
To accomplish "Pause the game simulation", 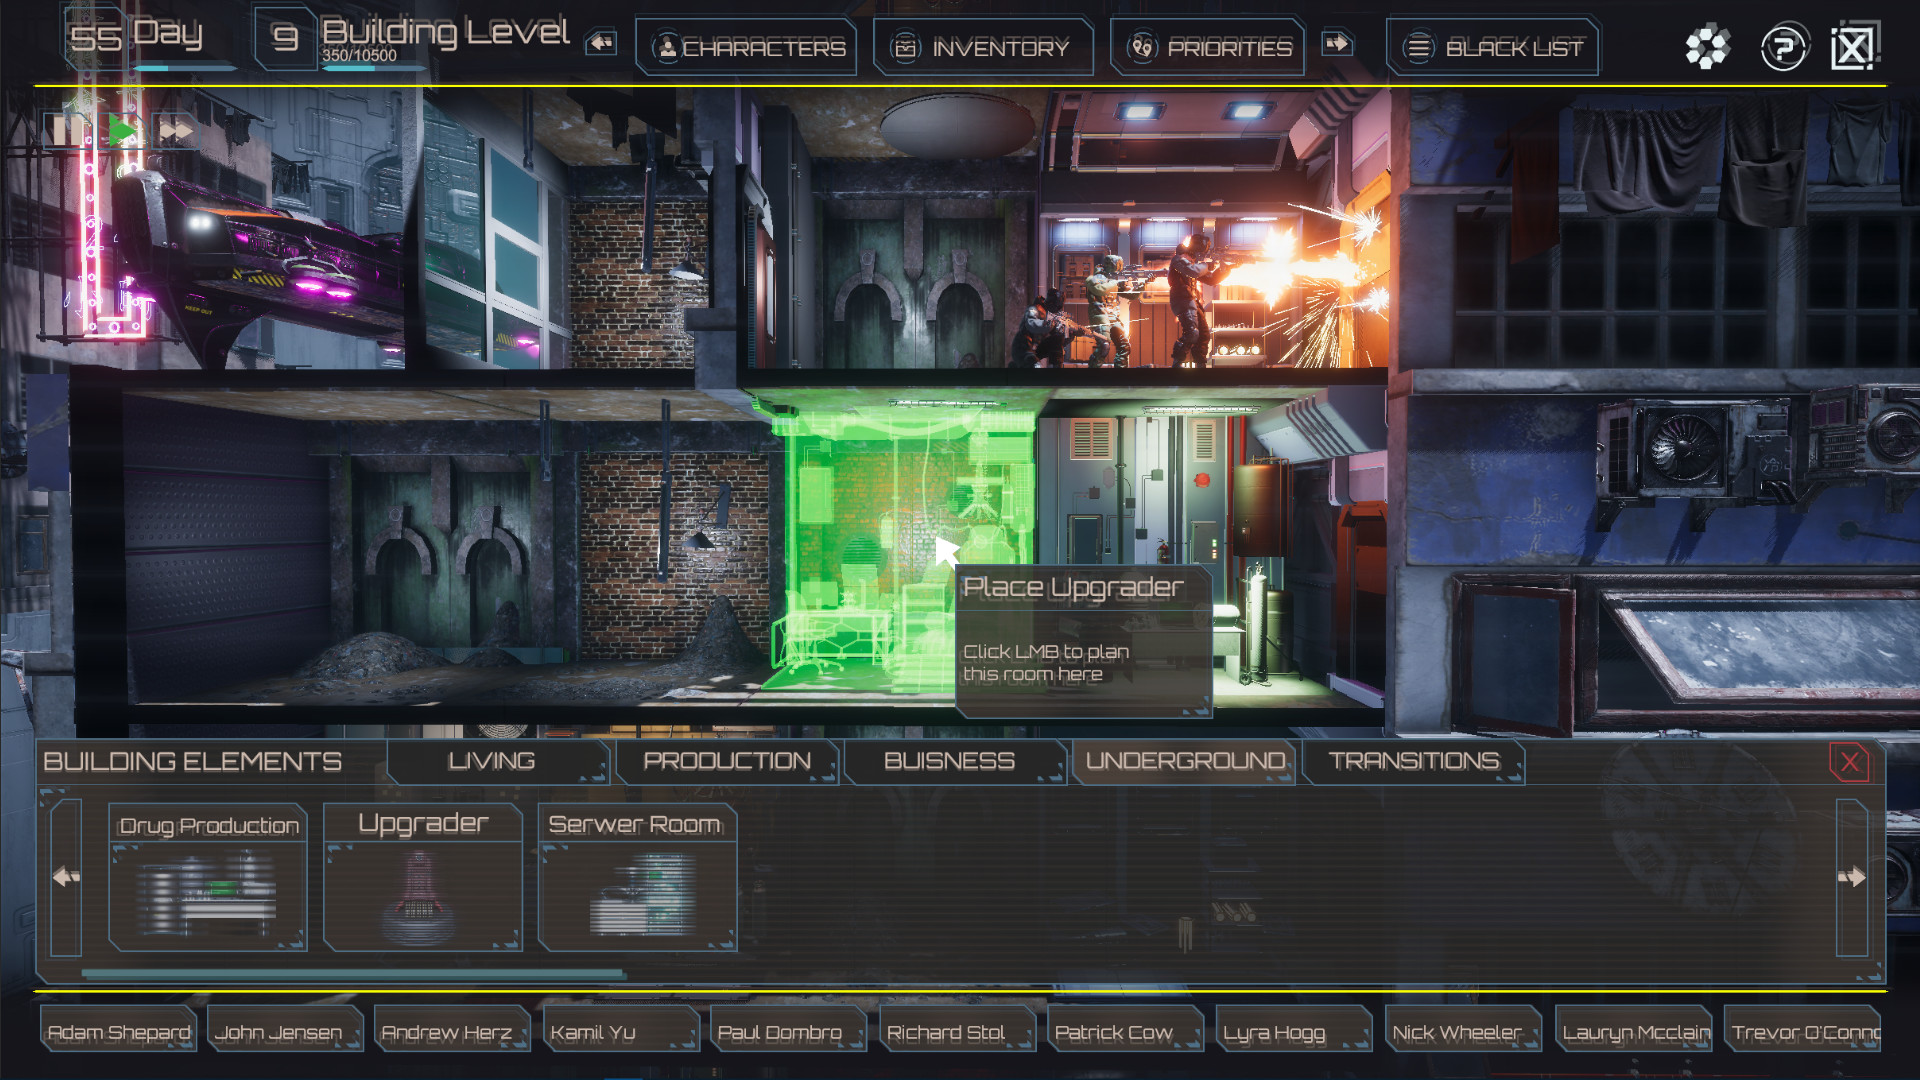I will coord(66,130).
